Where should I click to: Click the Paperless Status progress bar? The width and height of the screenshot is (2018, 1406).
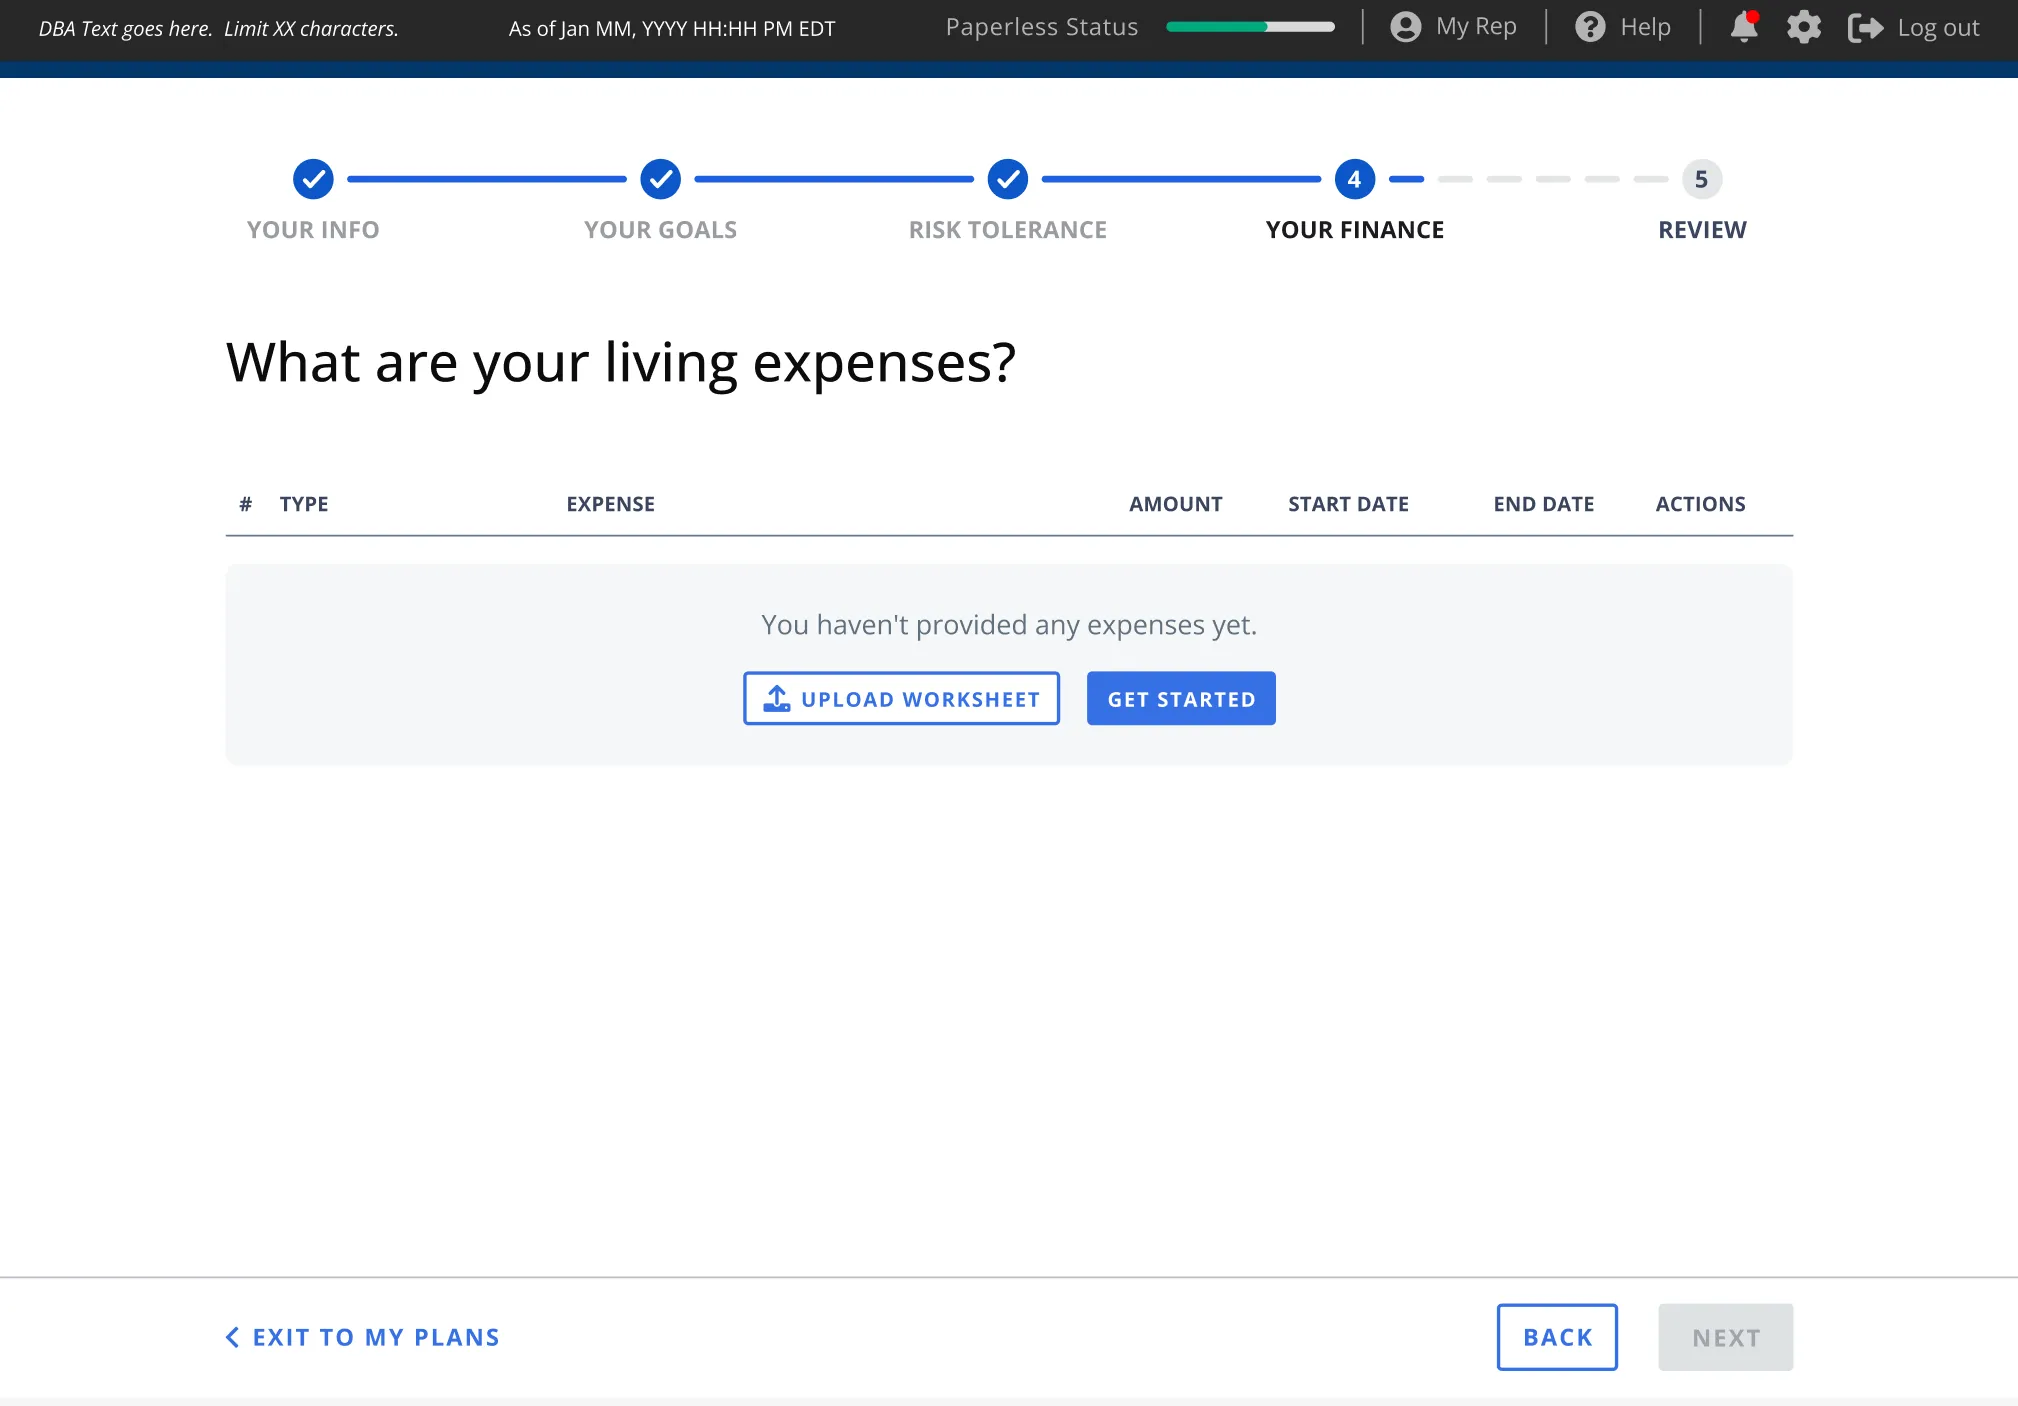pyautogui.click(x=1250, y=27)
